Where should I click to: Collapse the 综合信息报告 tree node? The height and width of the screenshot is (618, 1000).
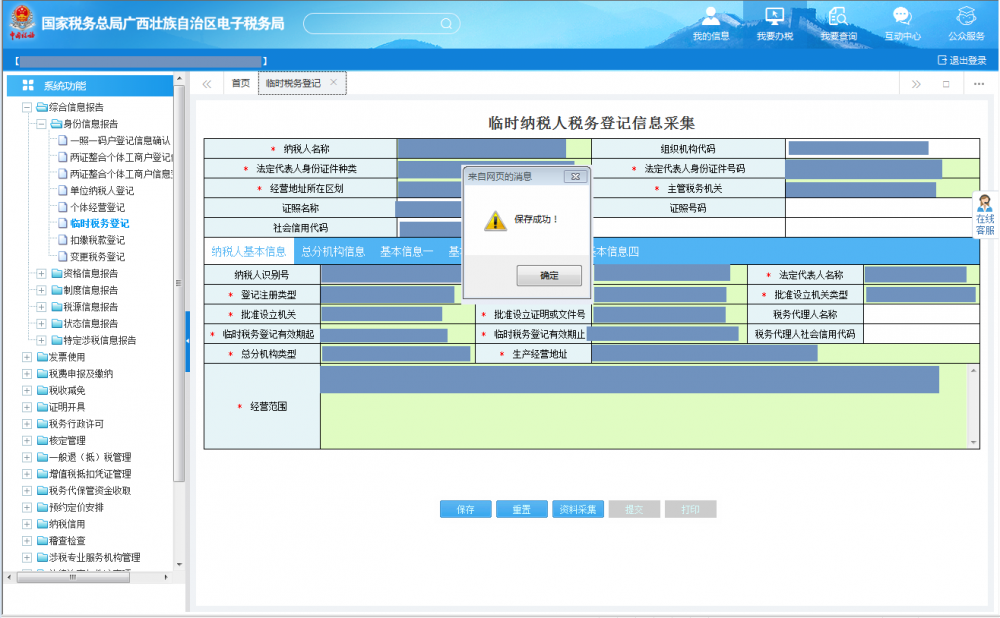[x=27, y=107]
